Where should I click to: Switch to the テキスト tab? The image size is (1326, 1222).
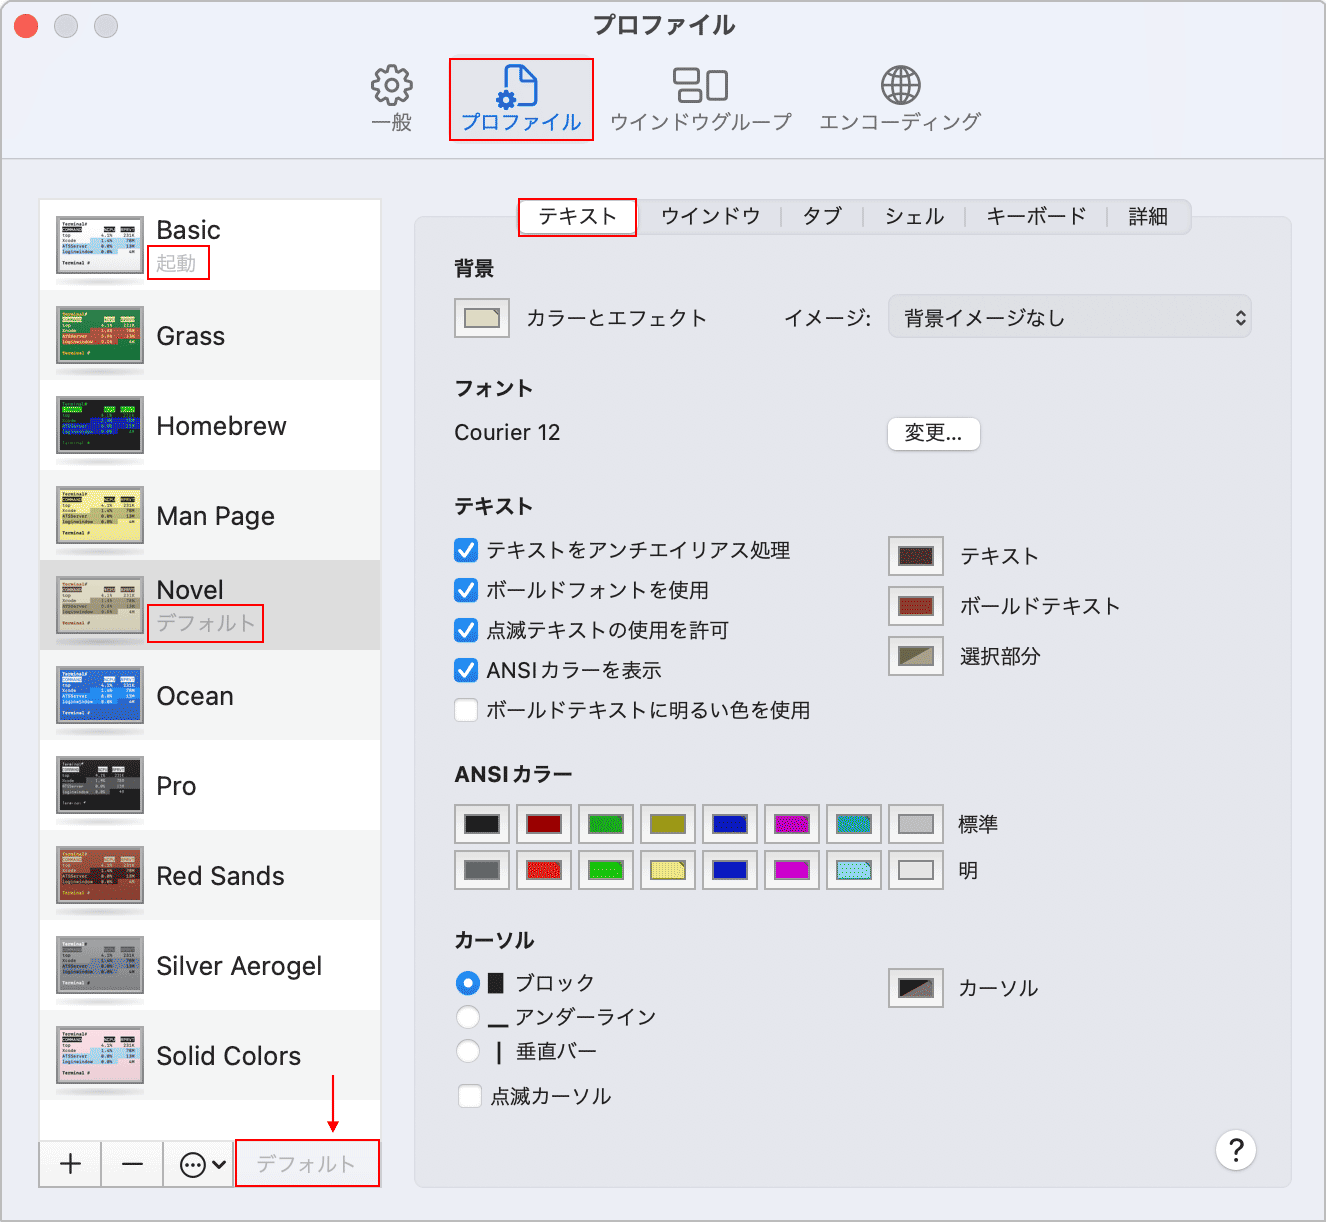point(577,217)
